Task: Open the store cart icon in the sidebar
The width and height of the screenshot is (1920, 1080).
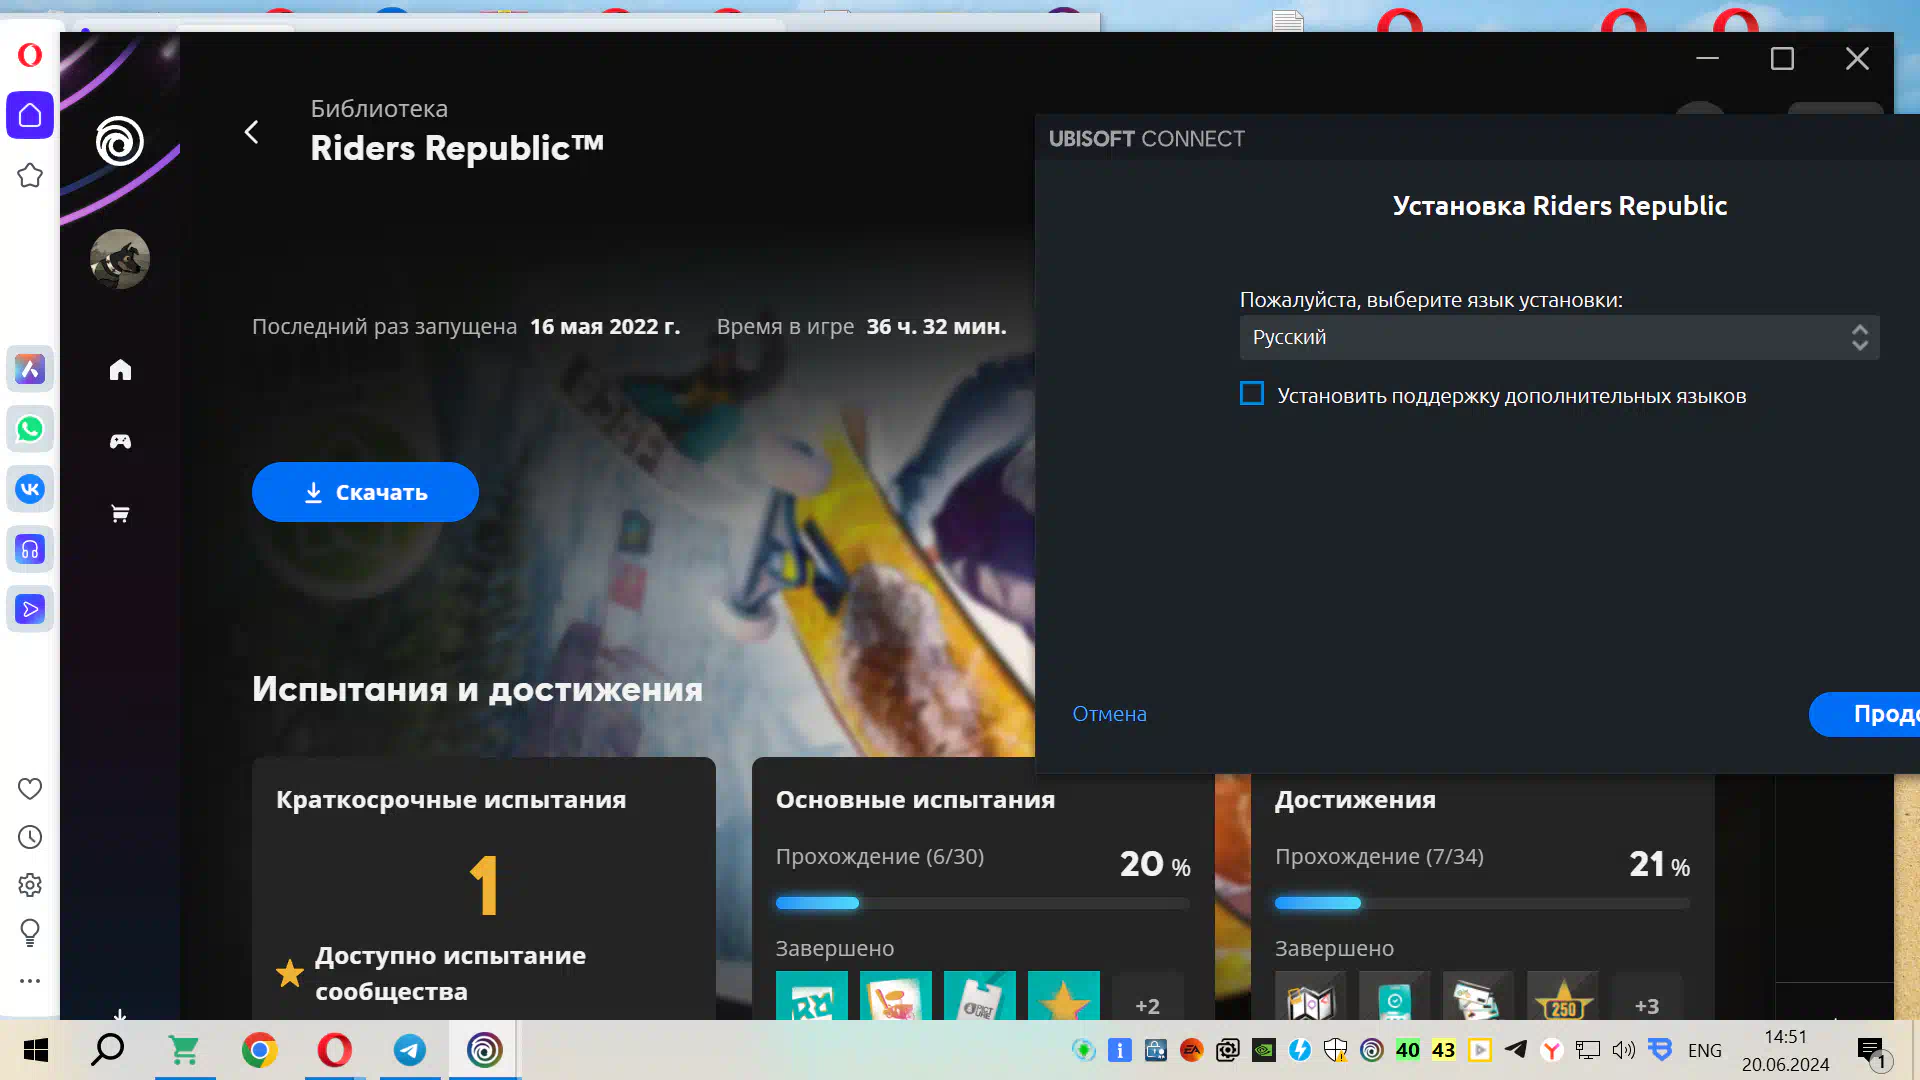Action: click(x=120, y=514)
